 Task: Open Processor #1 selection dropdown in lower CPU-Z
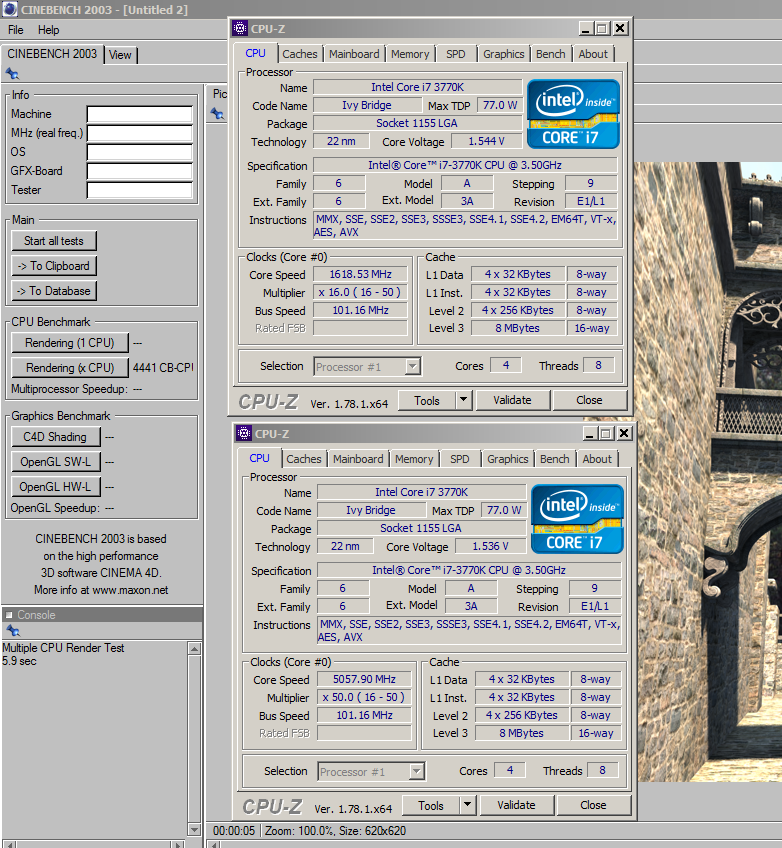pos(372,772)
